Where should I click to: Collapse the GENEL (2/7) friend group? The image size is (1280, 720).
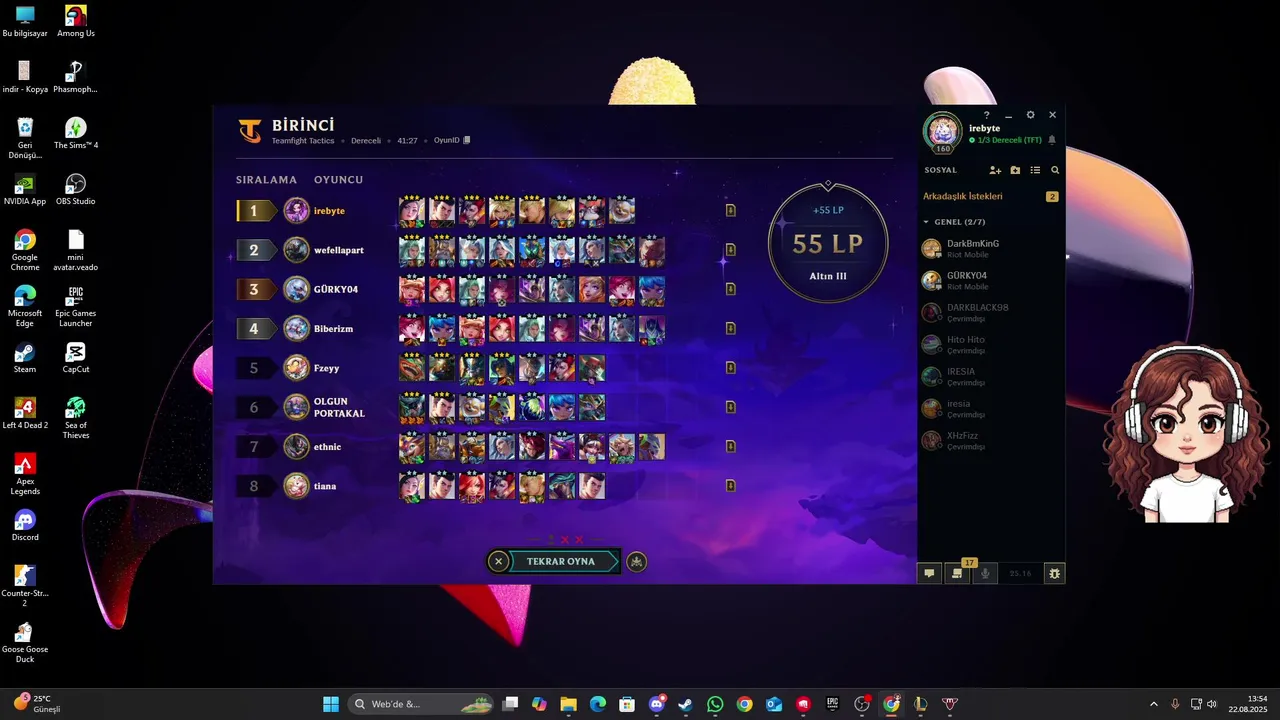click(926, 222)
